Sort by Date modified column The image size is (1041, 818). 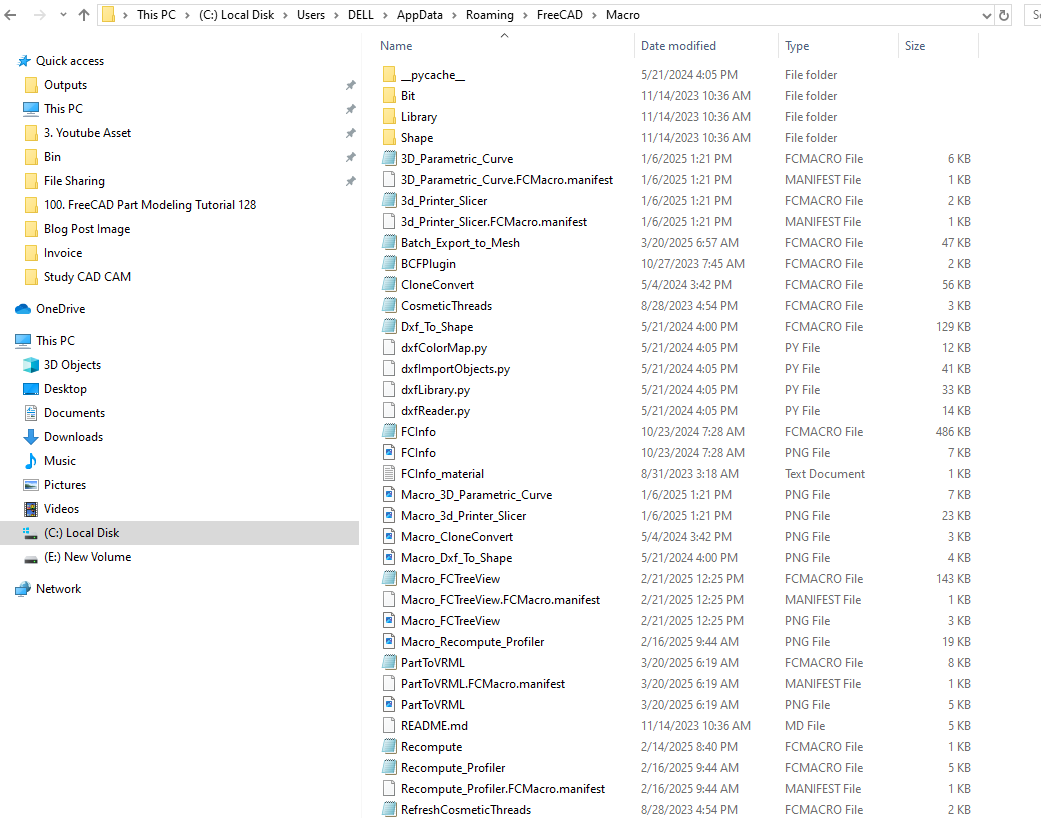(x=679, y=46)
